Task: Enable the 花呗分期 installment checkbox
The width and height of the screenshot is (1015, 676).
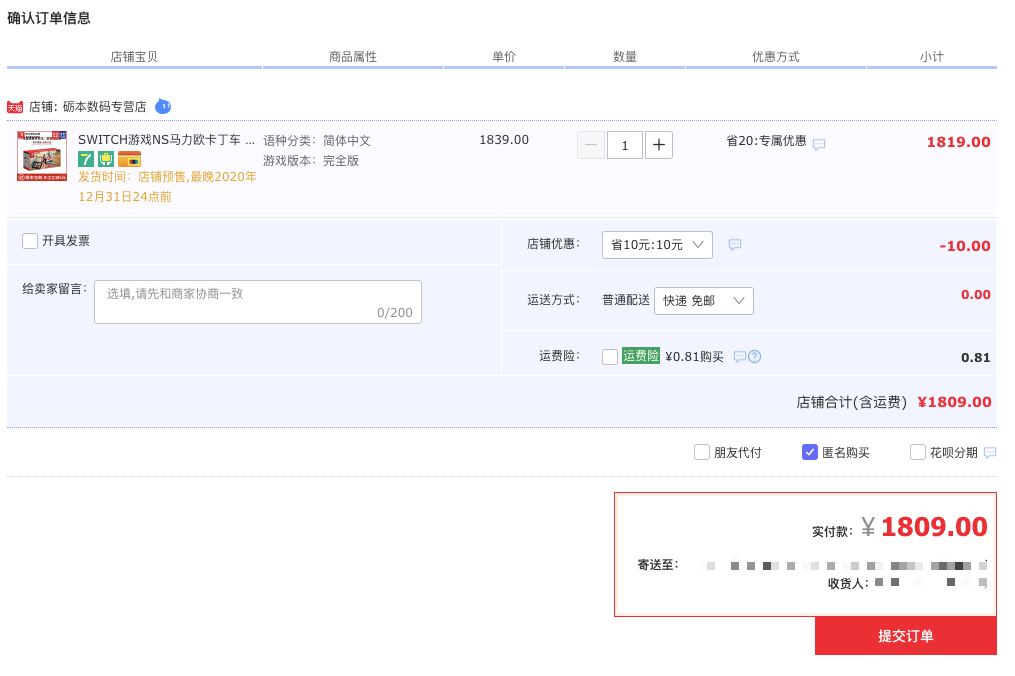Action: coord(918,452)
